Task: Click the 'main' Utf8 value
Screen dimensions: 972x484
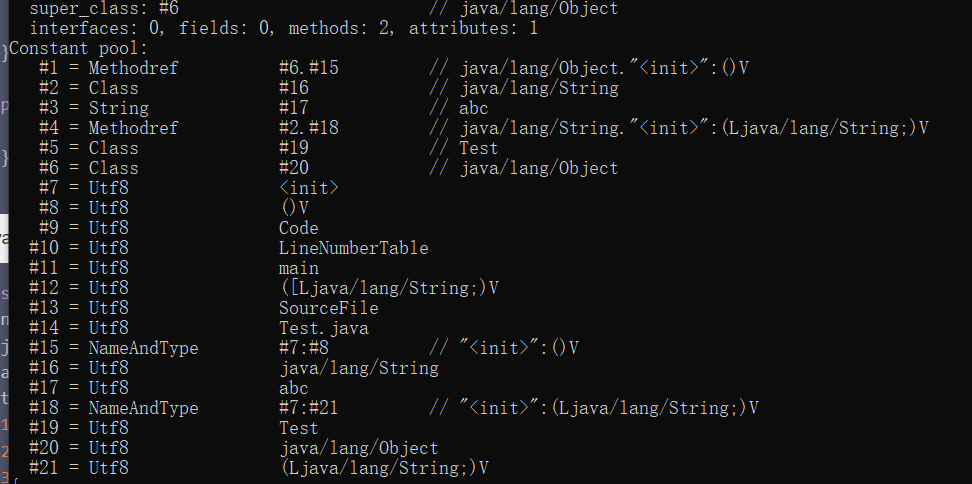Action: pos(298,268)
